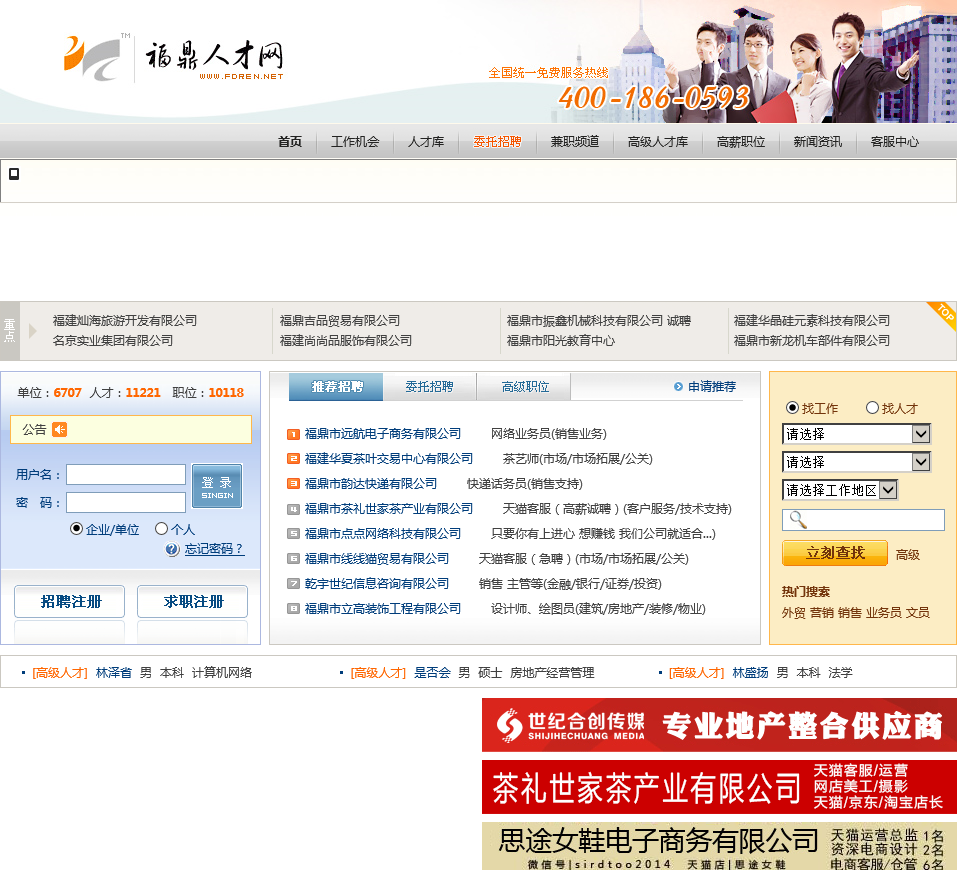
Task: Click rank 4 badge for 福鼎市茶礼世家
Action: click(293, 509)
